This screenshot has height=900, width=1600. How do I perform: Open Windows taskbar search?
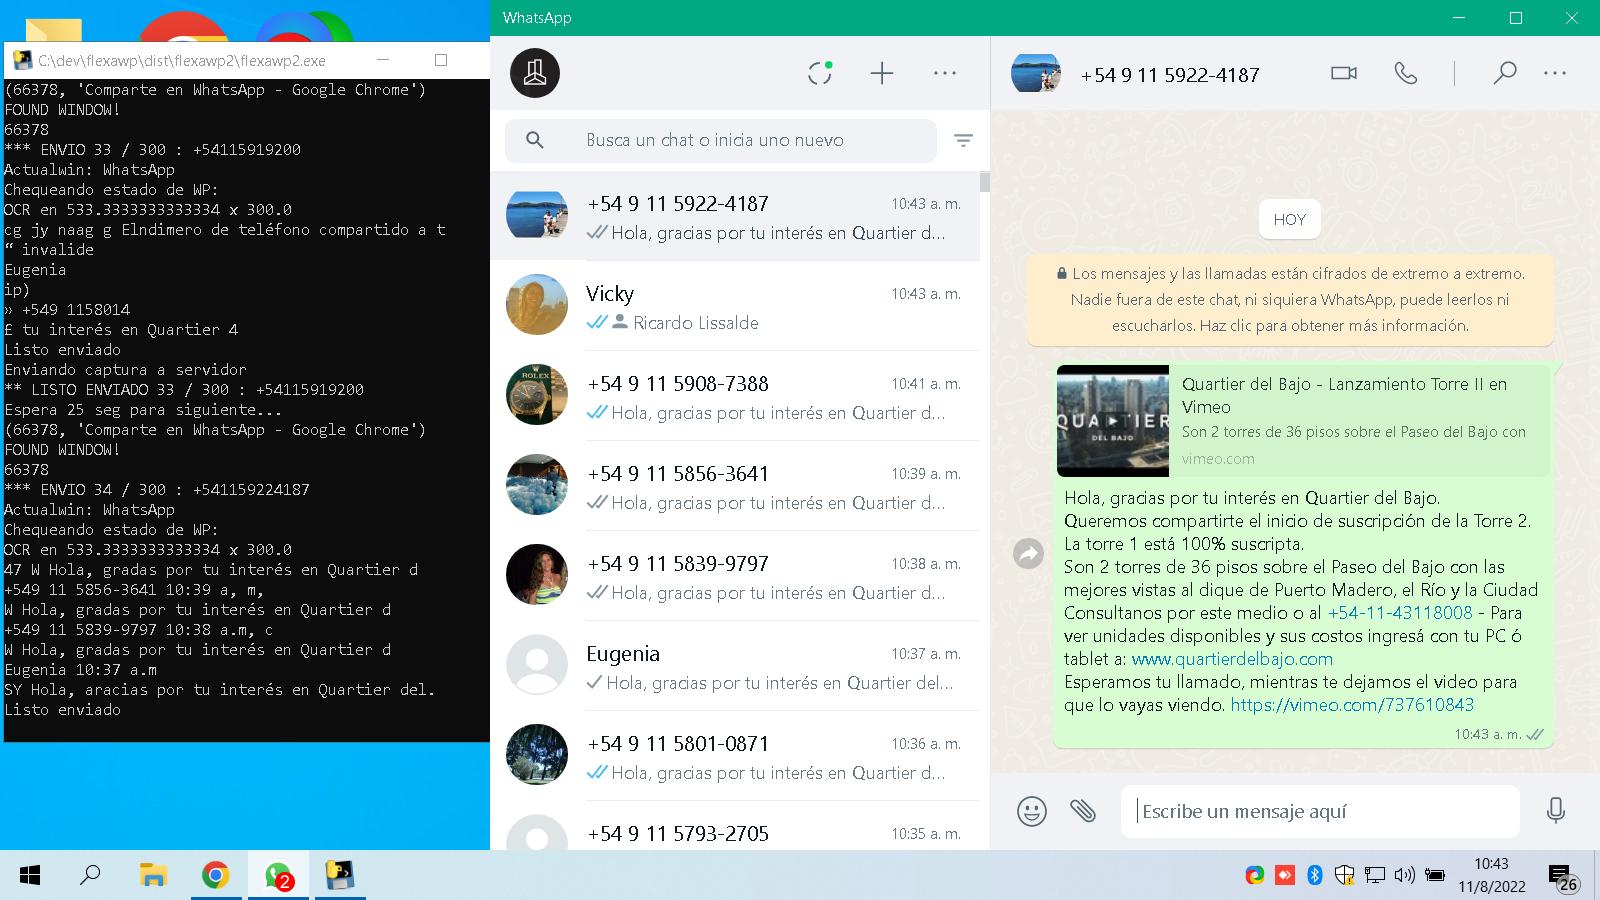pos(91,876)
